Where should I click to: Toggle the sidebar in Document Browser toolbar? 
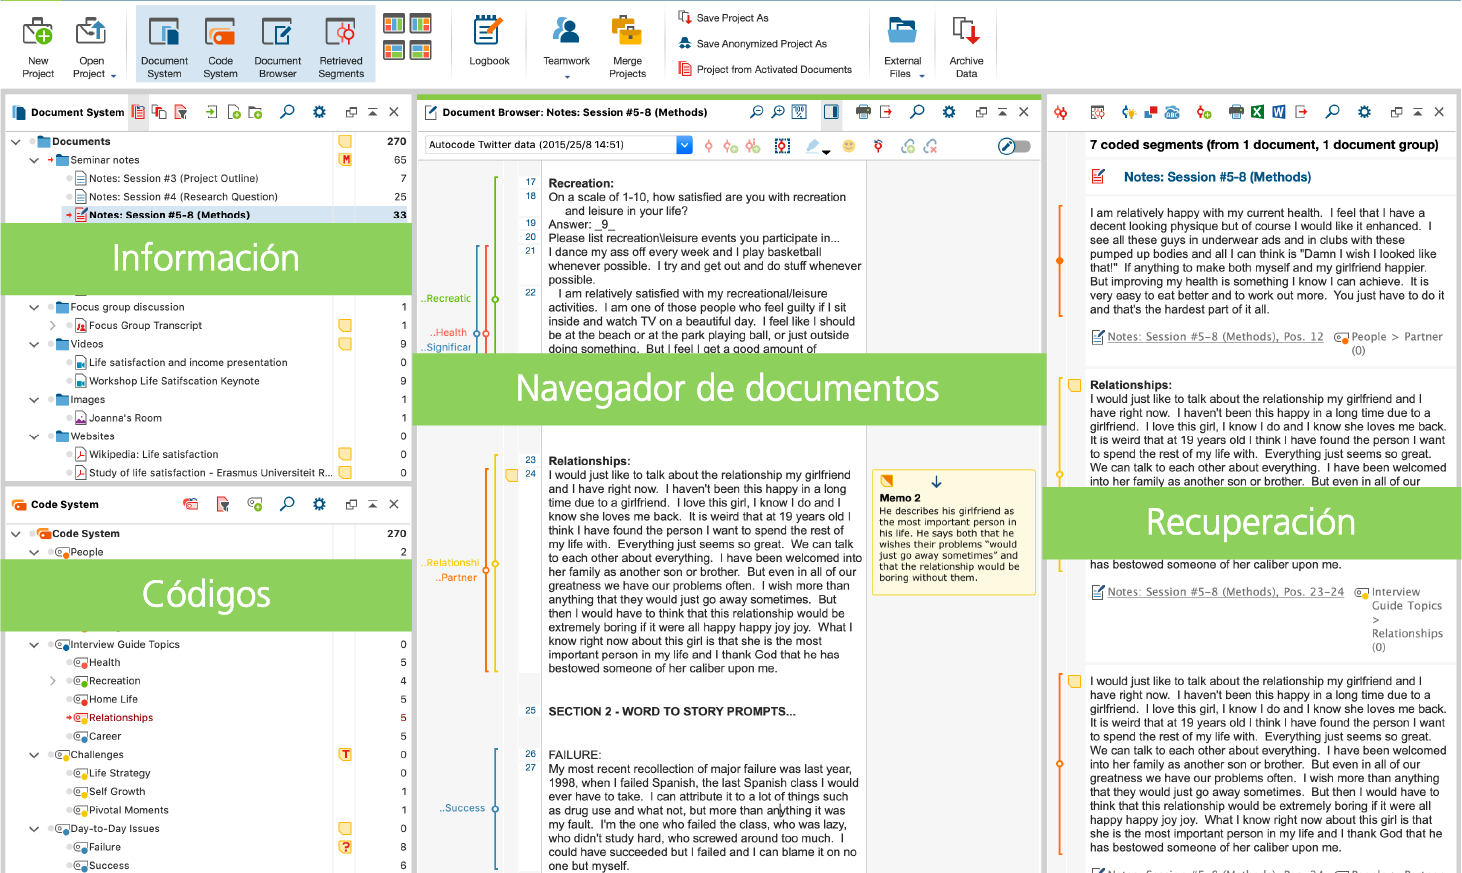(x=831, y=112)
